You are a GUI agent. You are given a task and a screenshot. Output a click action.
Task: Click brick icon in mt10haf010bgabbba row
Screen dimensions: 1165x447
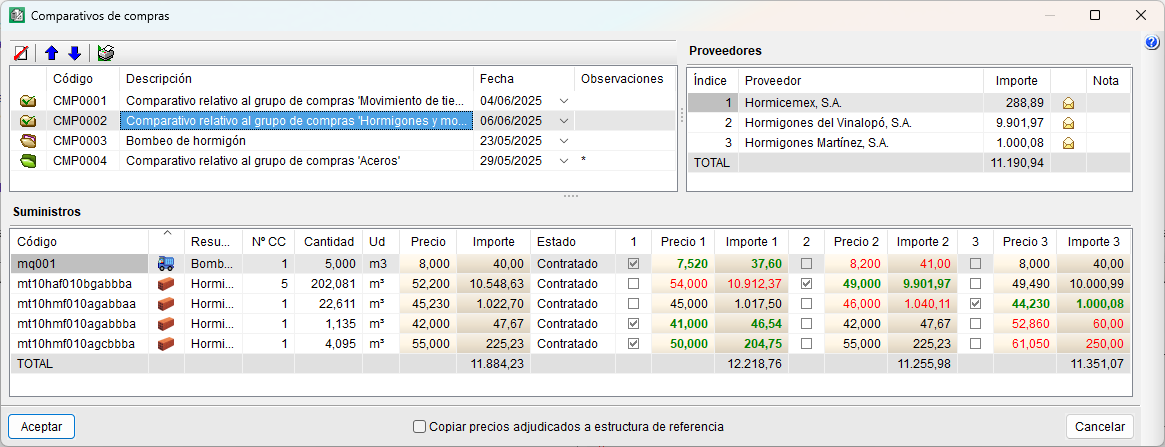(166, 284)
